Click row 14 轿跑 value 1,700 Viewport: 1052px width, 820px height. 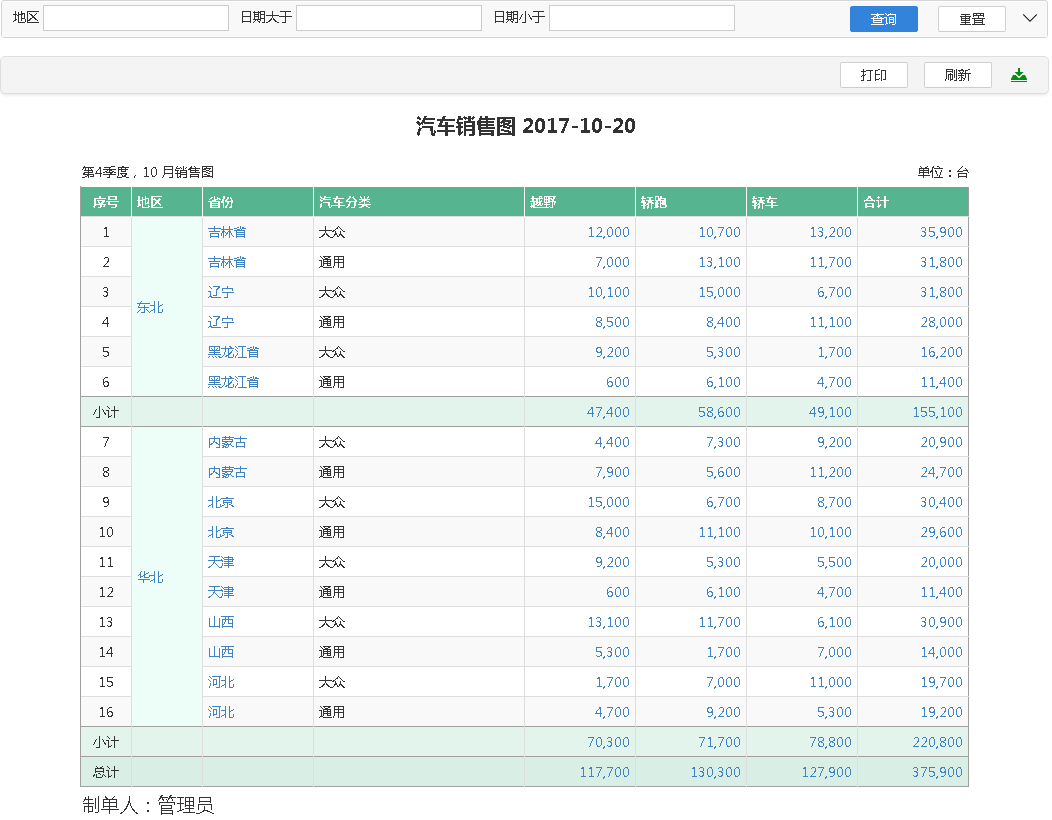tap(723, 652)
